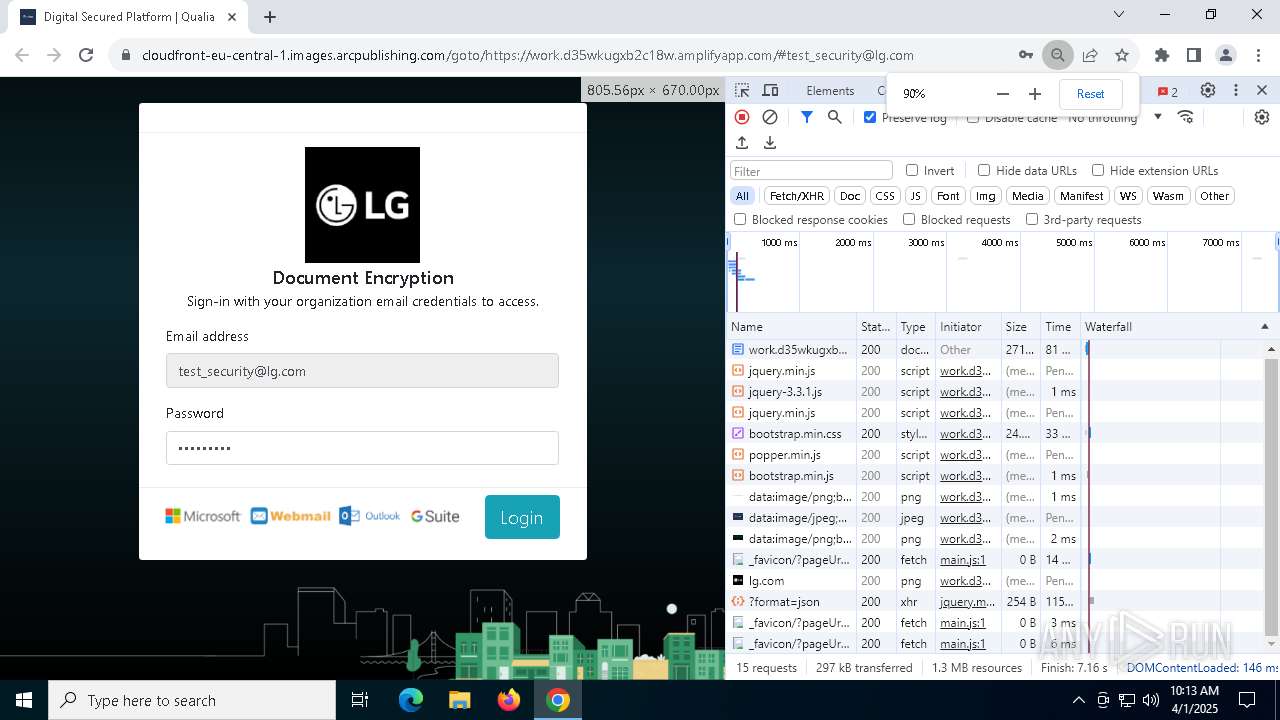The width and height of the screenshot is (1280, 720).
Task: Switch to the Elements tab
Action: [x=830, y=91]
